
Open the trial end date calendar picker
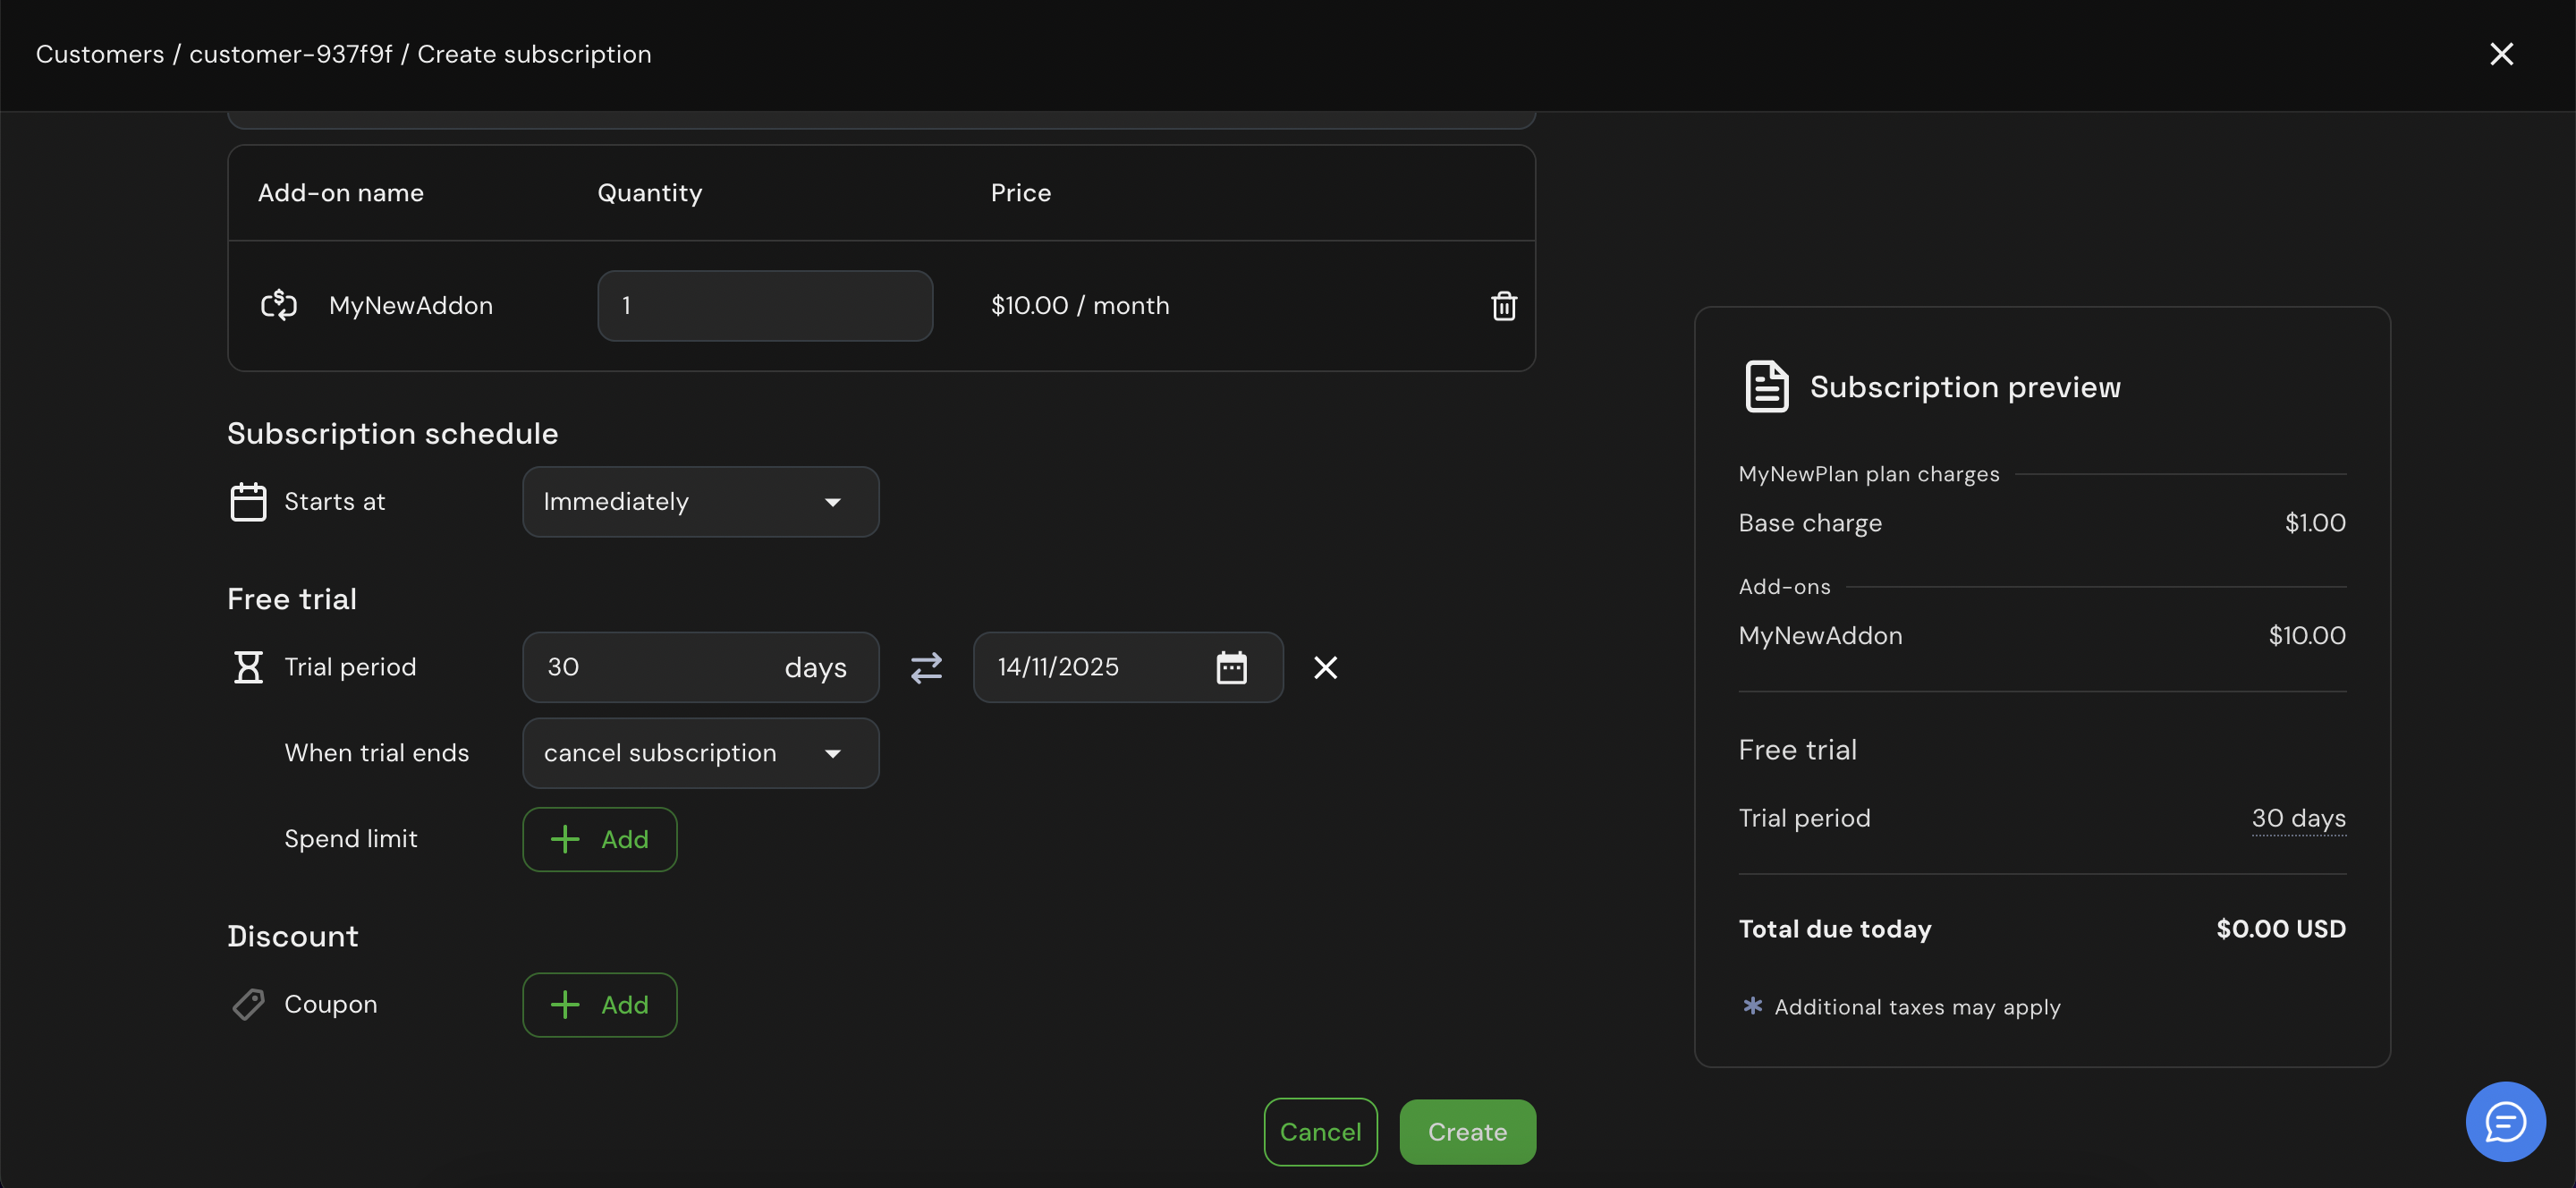point(1231,667)
